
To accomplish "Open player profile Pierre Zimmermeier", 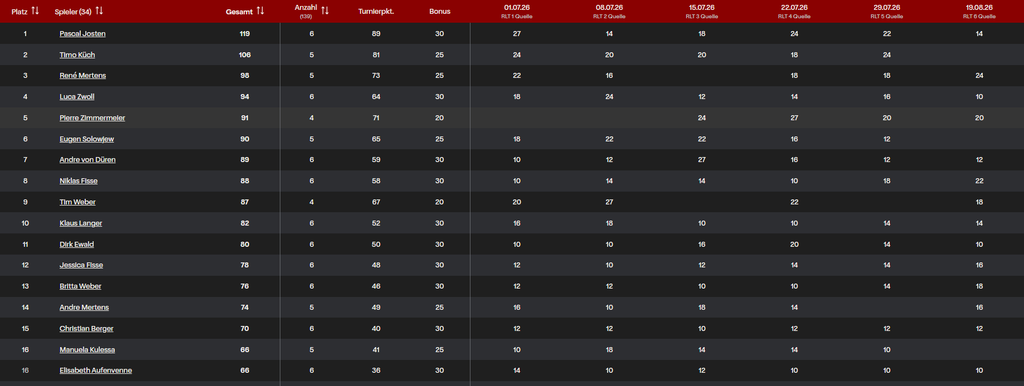I will 92,118.
